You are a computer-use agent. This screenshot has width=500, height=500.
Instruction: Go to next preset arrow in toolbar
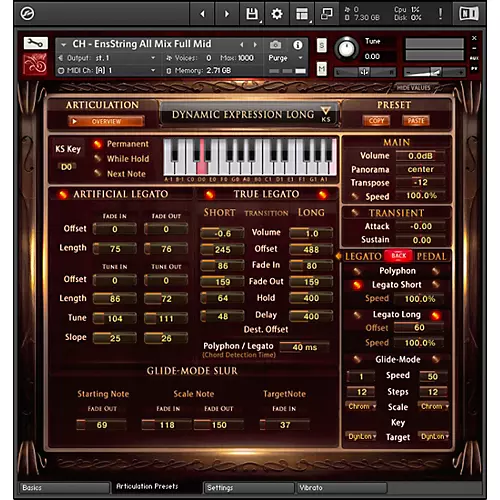(227, 14)
